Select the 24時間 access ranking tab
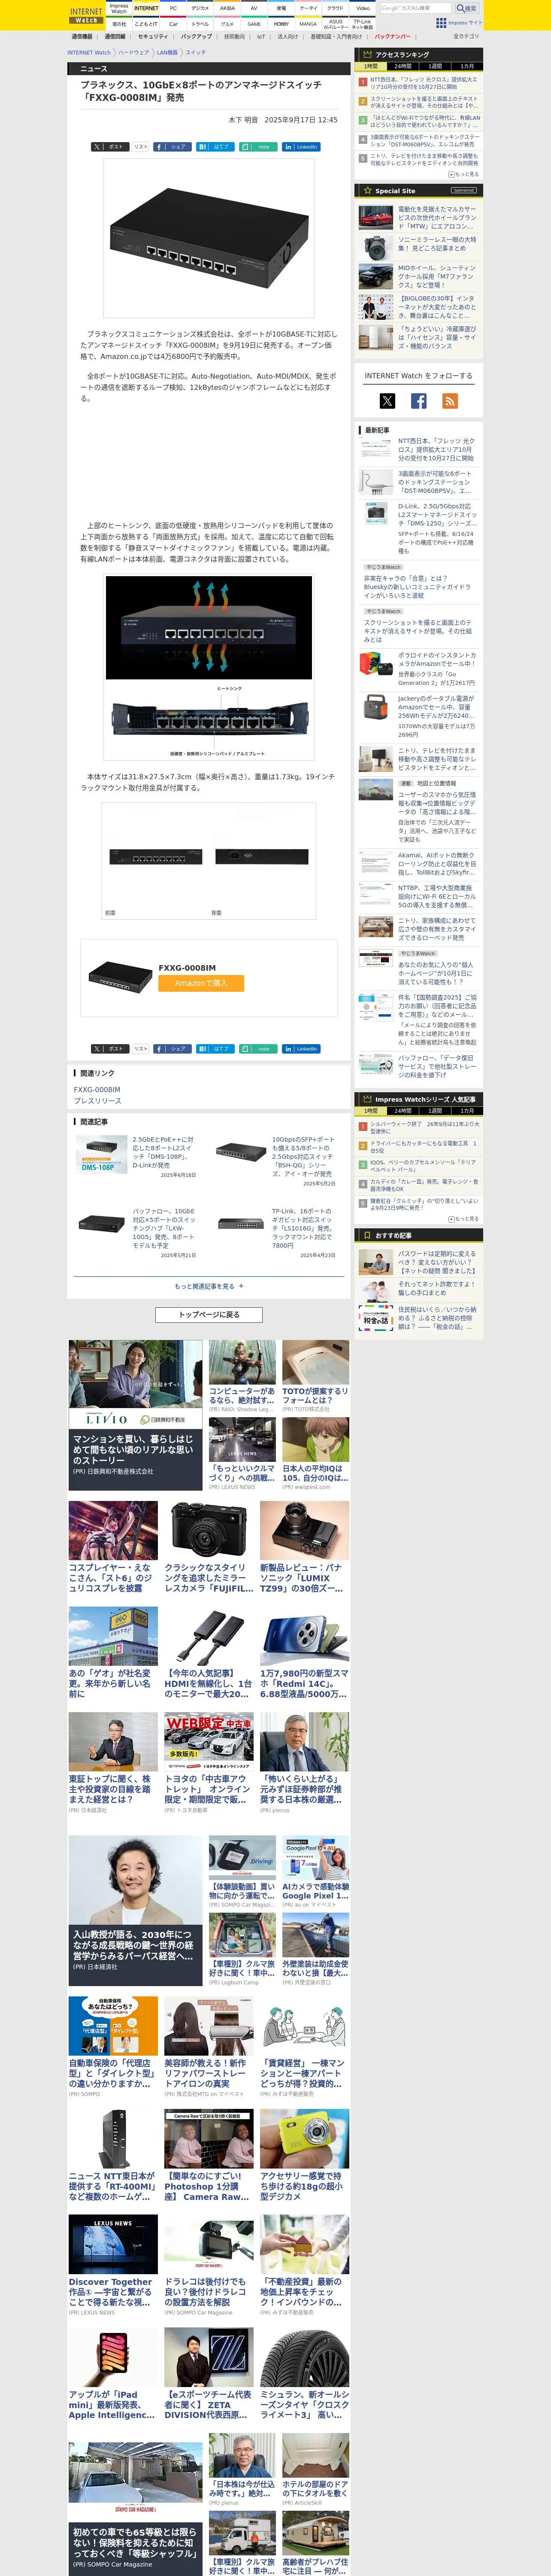 point(402,67)
